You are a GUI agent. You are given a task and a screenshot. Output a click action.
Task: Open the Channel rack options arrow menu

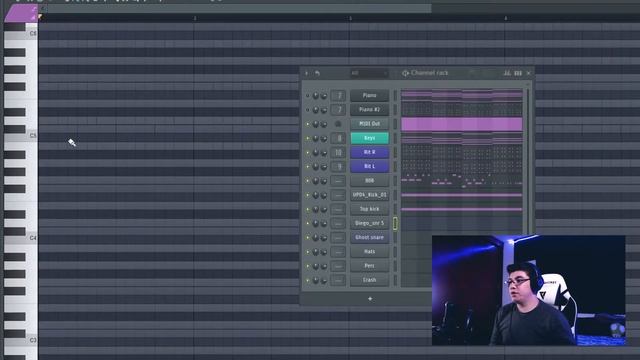click(x=307, y=73)
